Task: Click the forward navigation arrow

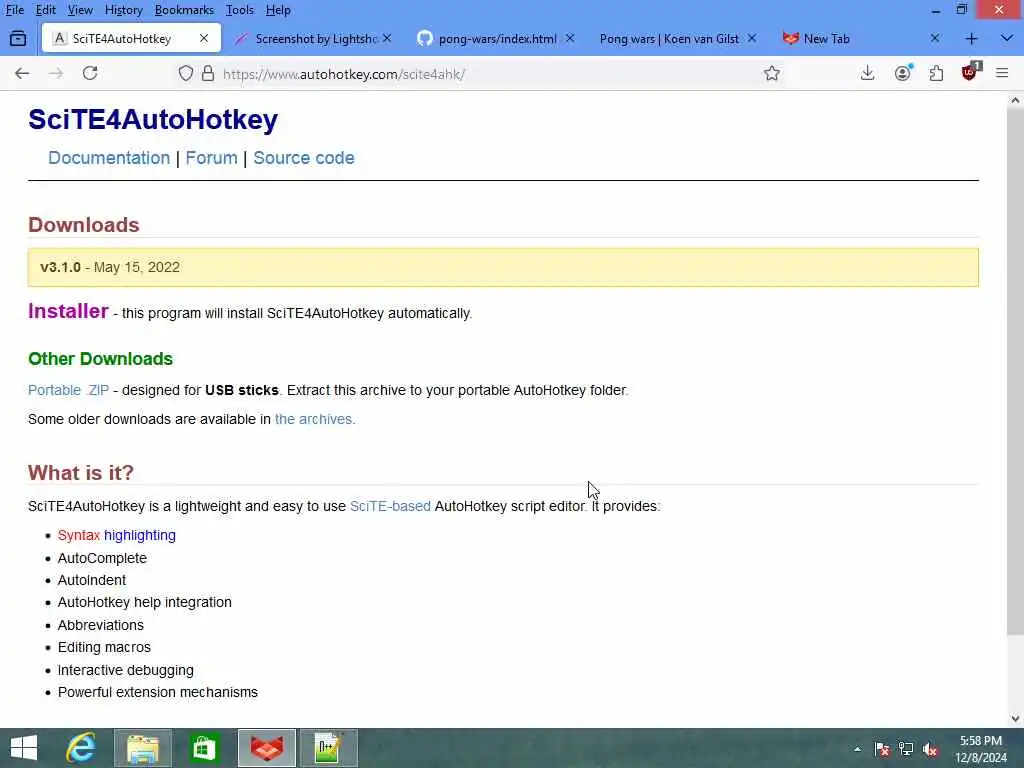Action: pyautogui.click(x=56, y=73)
